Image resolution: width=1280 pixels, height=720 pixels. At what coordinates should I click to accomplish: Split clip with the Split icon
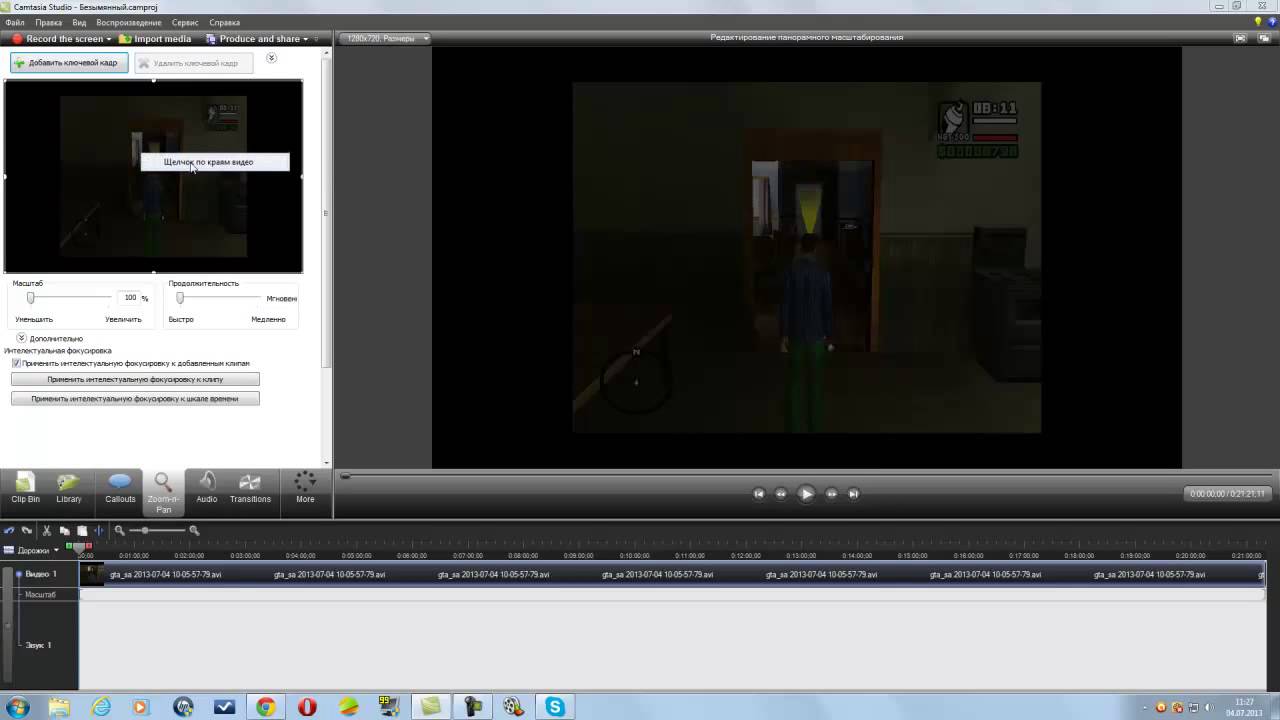click(98, 531)
